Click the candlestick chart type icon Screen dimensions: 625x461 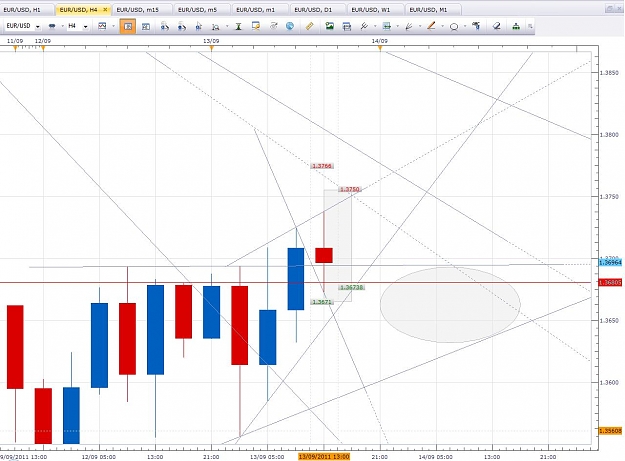pos(52,26)
